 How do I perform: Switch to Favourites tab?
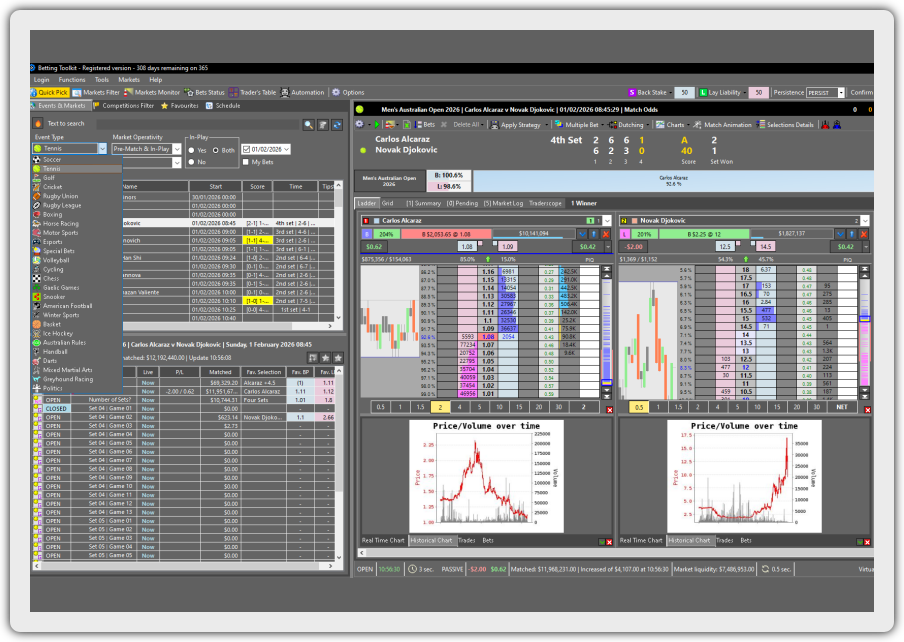[x=180, y=105]
